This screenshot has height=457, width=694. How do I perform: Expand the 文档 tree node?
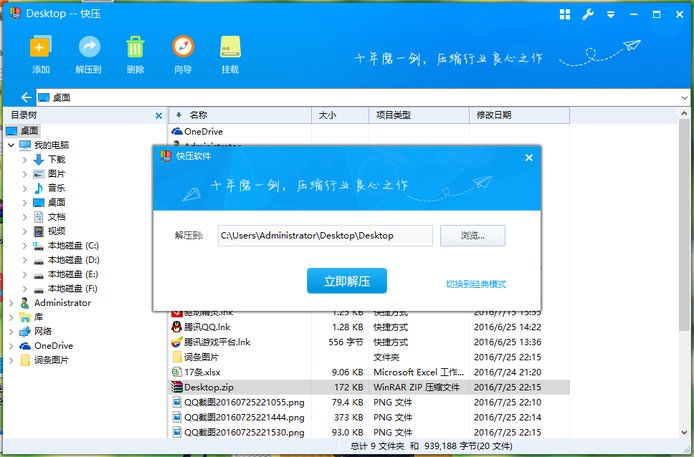coord(25,217)
